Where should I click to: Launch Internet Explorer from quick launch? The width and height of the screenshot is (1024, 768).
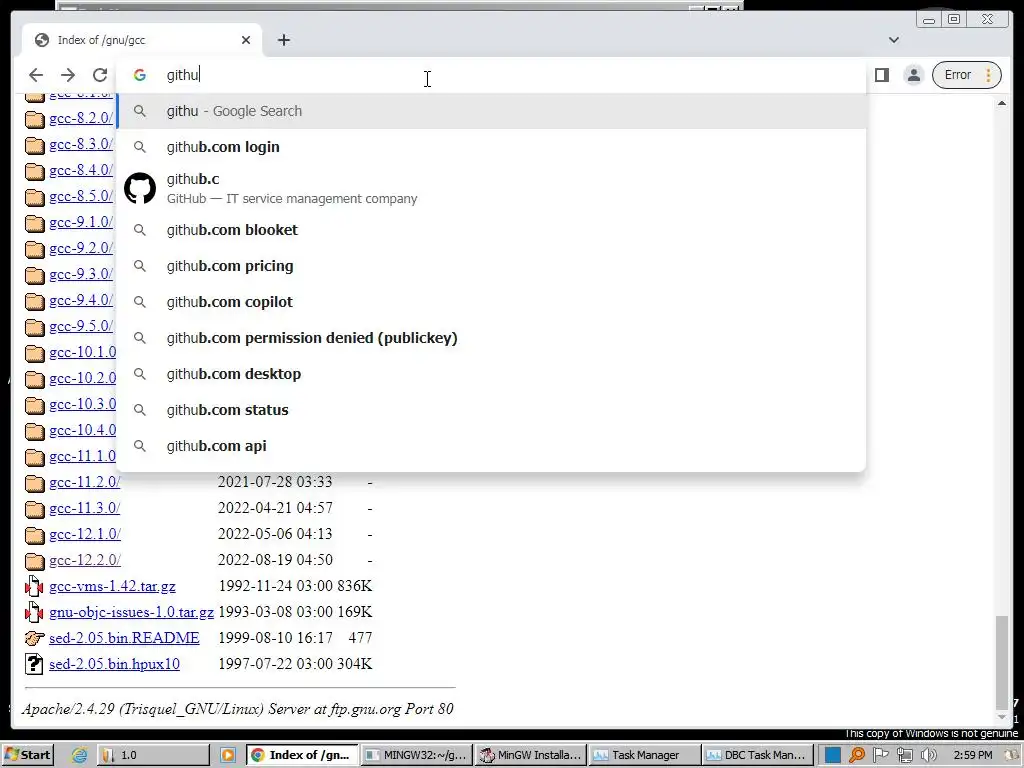(79, 755)
